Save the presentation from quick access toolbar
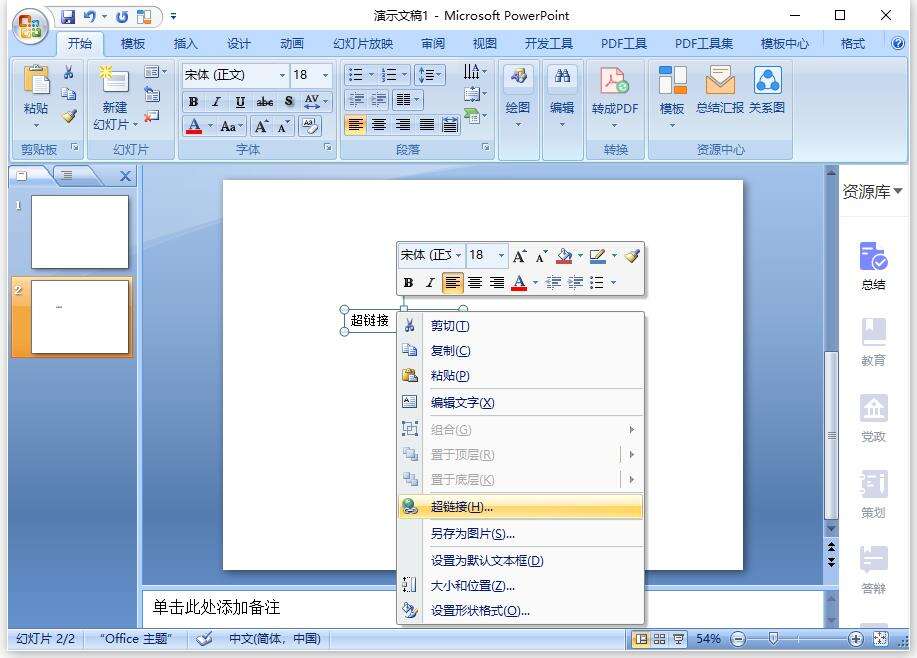The image size is (917, 658). [68, 16]
